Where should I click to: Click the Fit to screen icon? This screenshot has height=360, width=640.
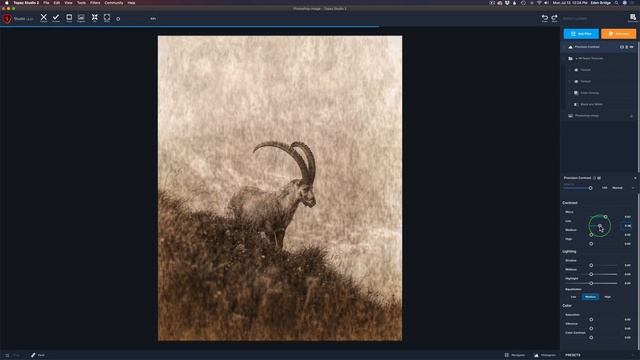95,17
